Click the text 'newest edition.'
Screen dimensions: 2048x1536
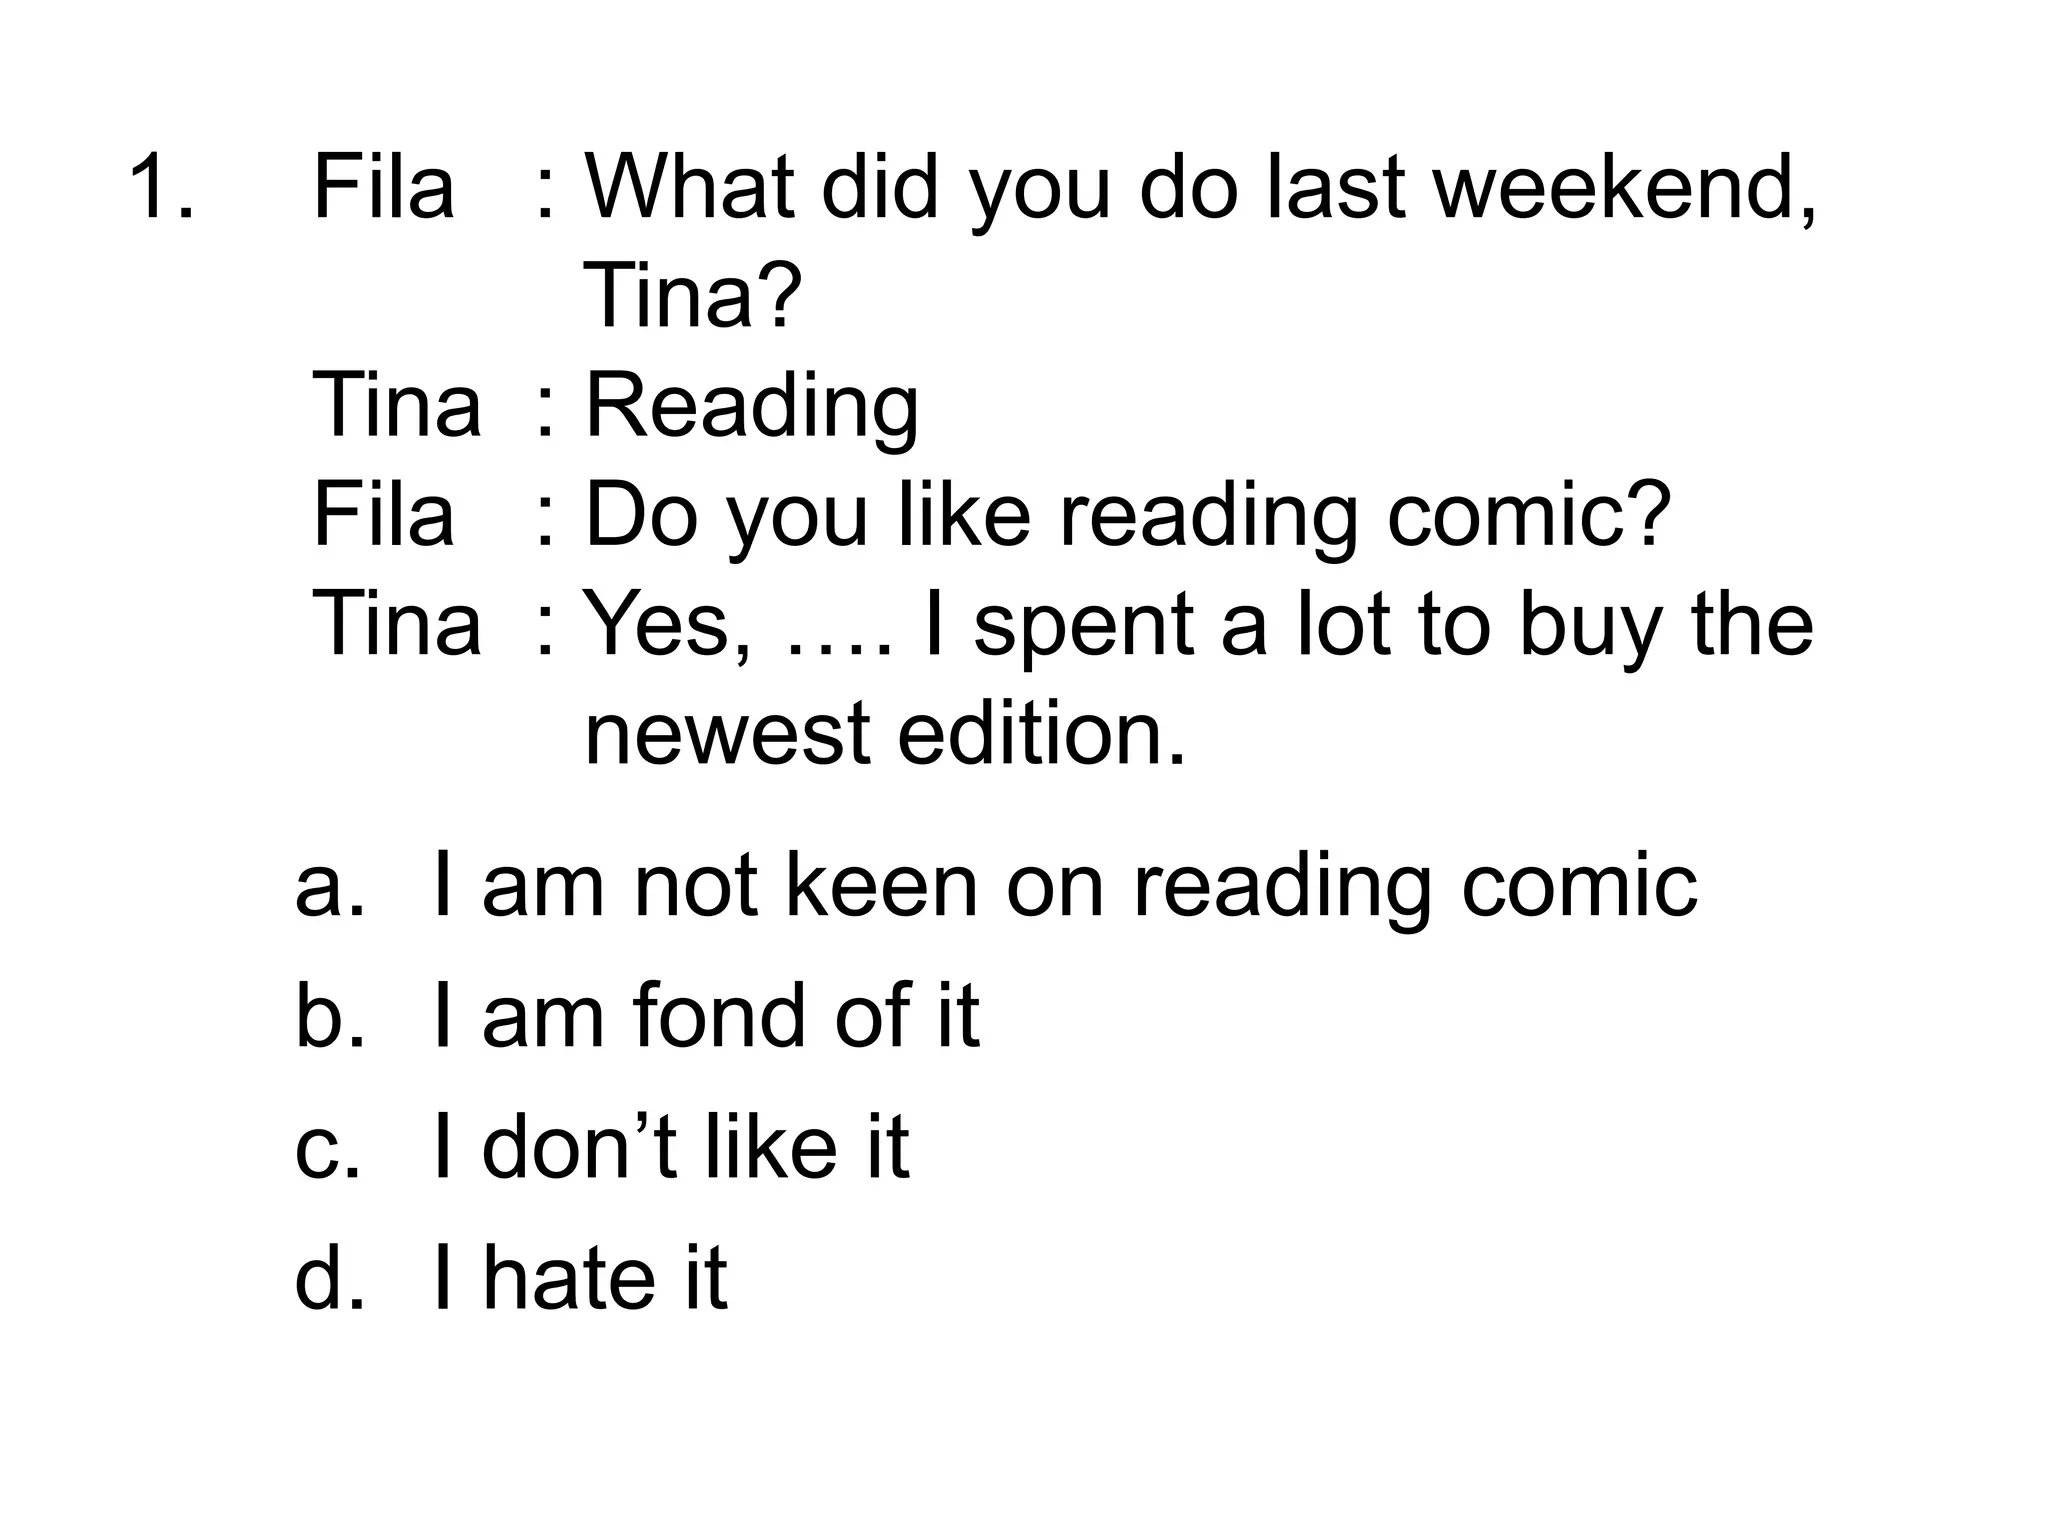pyautogui.click(x=884, y=732)
